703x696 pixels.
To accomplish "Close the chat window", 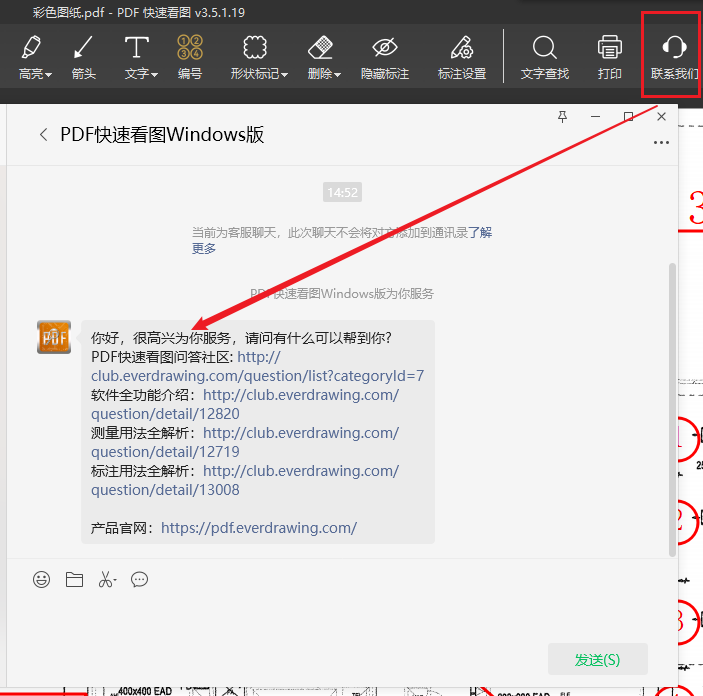I will pos(661,117).
